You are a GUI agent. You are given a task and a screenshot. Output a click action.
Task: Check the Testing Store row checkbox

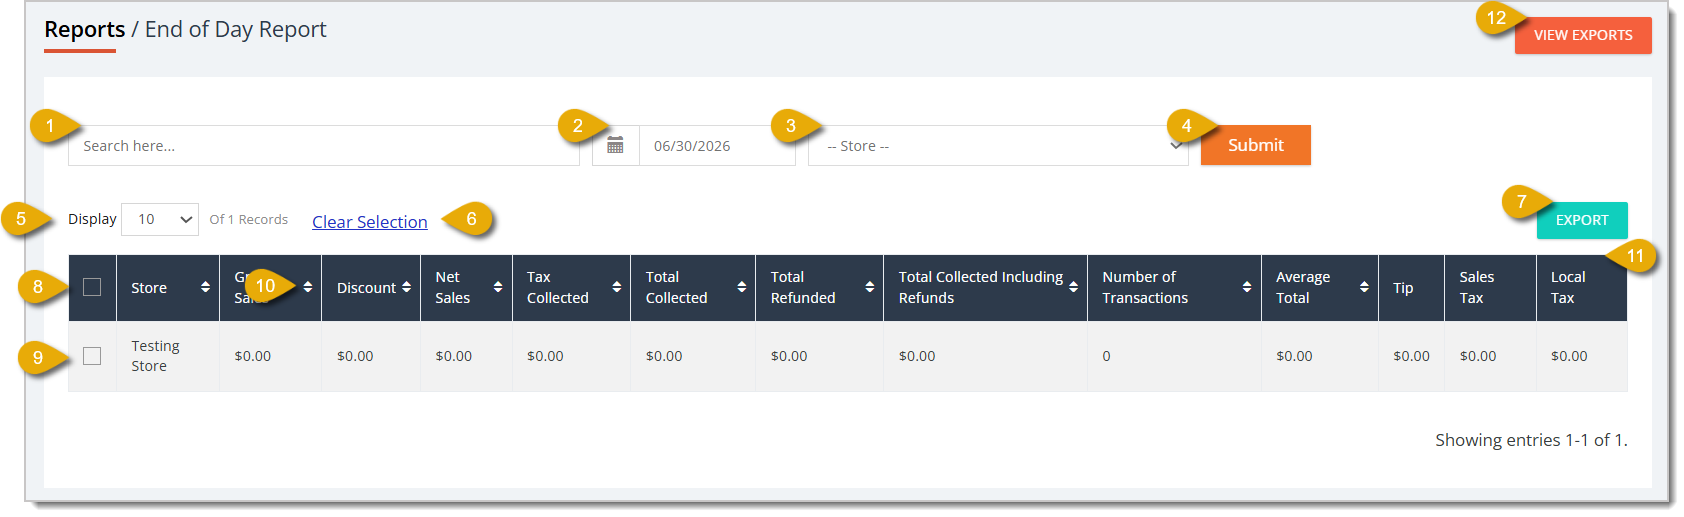coord(92,356)
